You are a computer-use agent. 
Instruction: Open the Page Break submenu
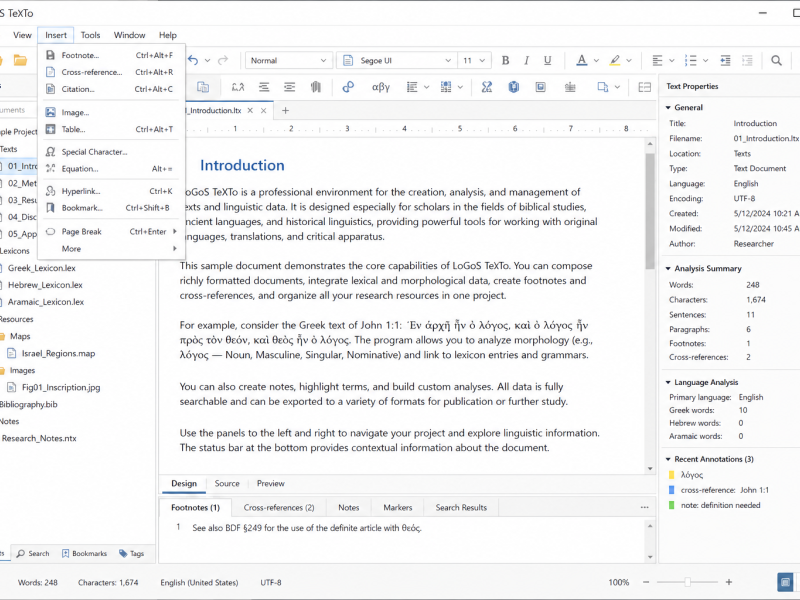[x=109, y=231]
